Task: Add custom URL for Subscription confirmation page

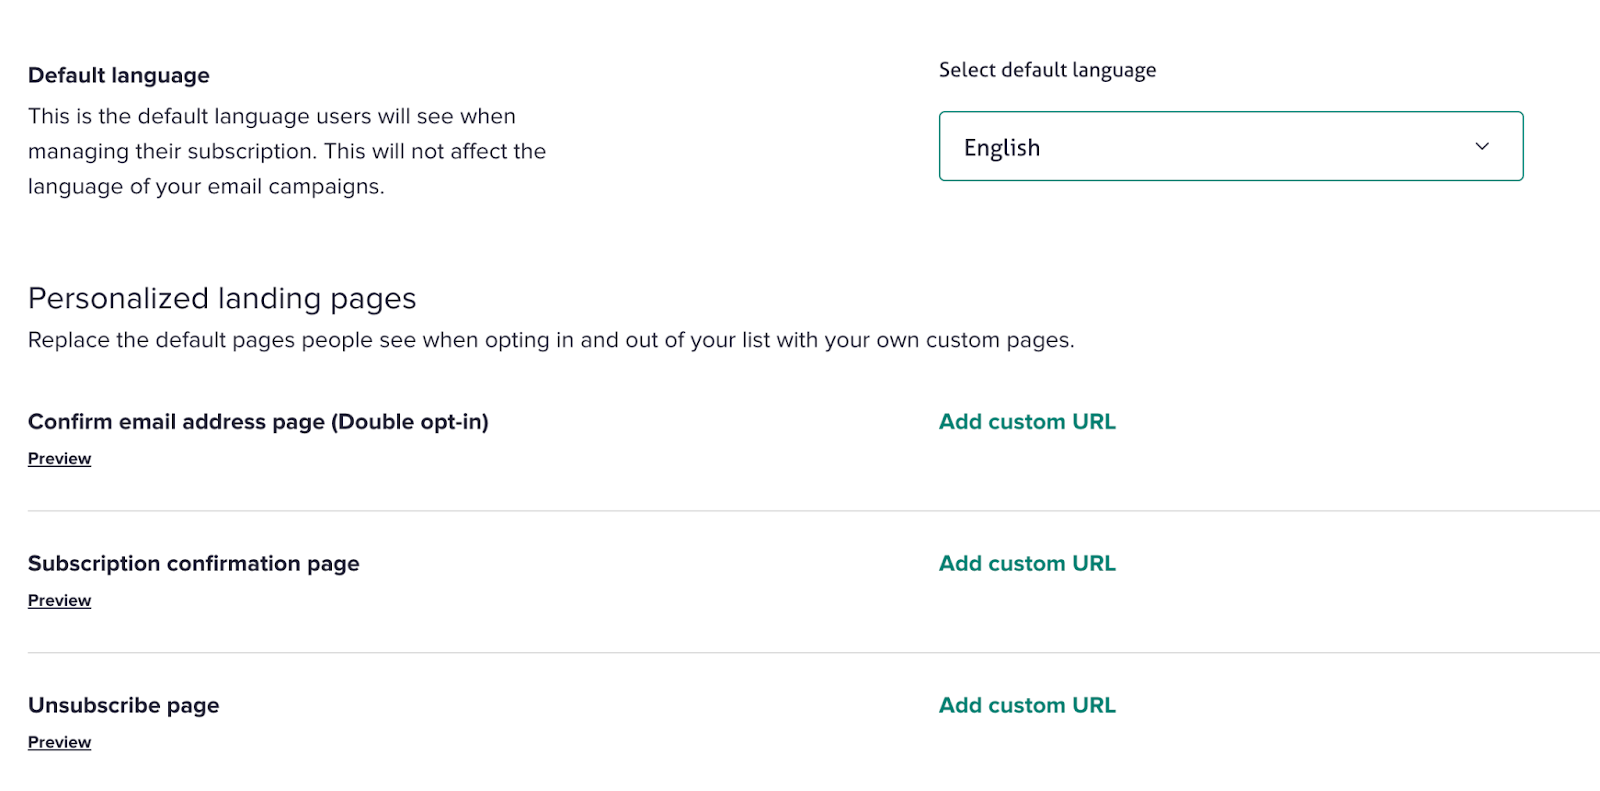Action: (1027, 564)
